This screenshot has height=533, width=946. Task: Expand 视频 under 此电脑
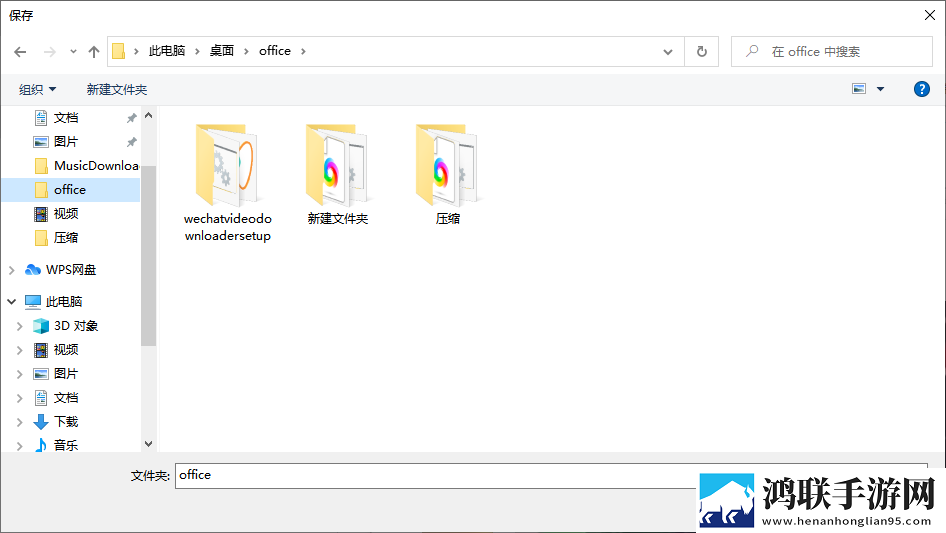(x=19, y=350)
